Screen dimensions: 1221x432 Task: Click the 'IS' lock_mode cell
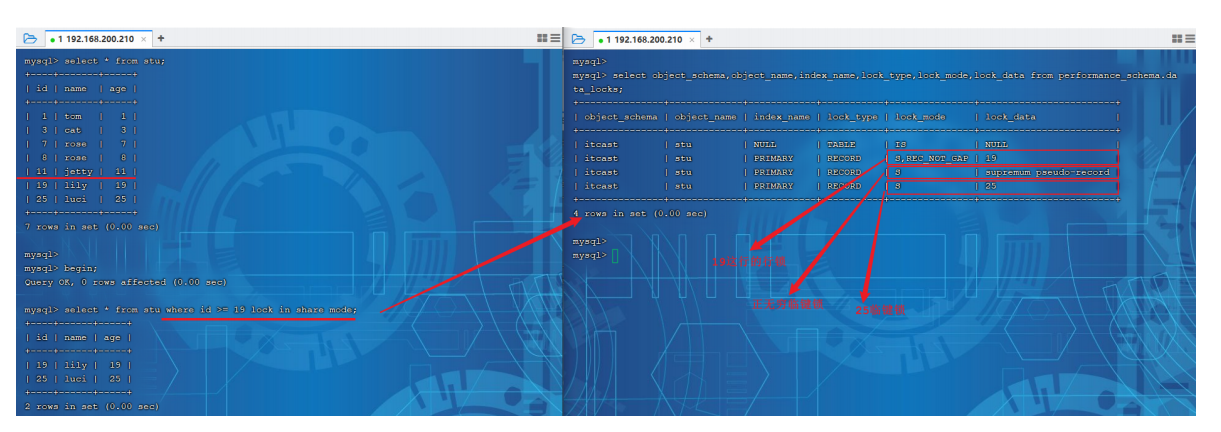point(900,144)
